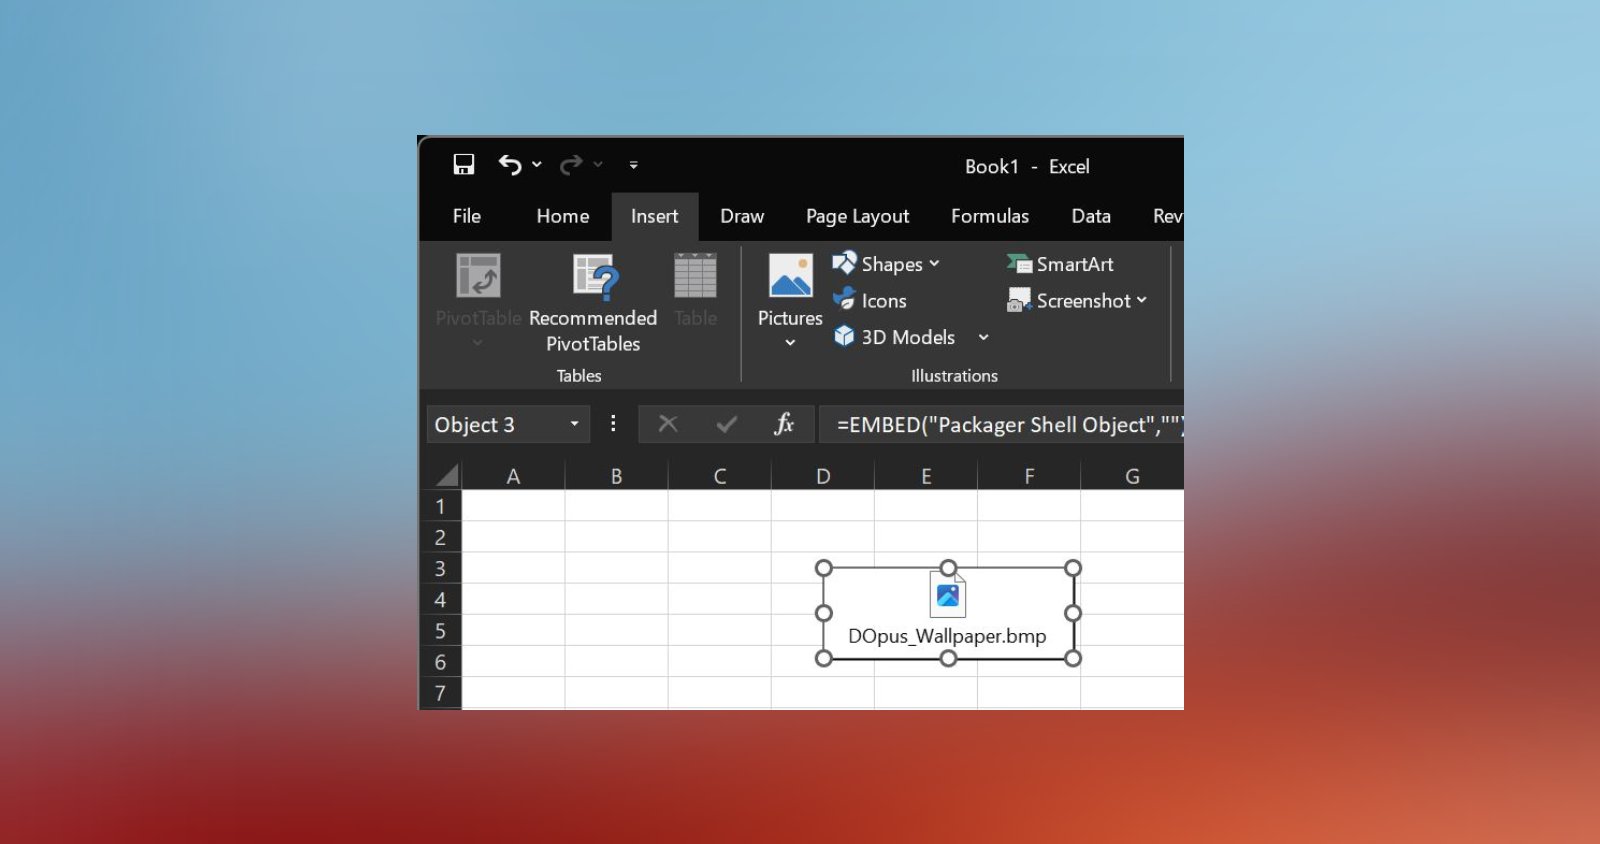Click the formula bar options dots

click(x=613, y=424)
